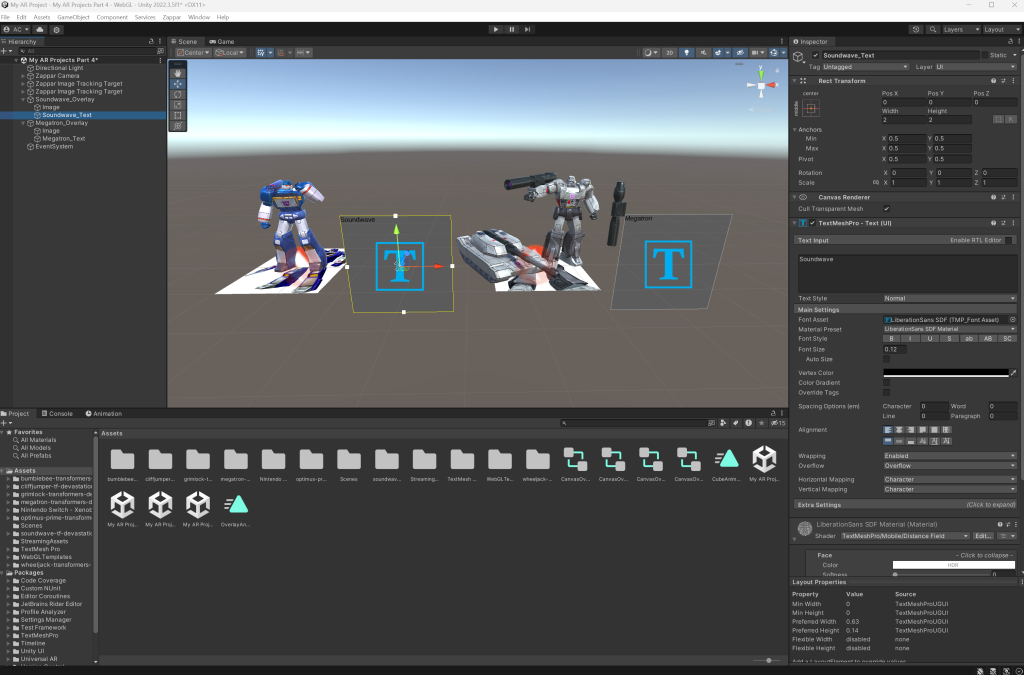The width and height of the screenshot is (1024, 675).
Task: Click the Vertex Color swatch
Action: (945, 373)
